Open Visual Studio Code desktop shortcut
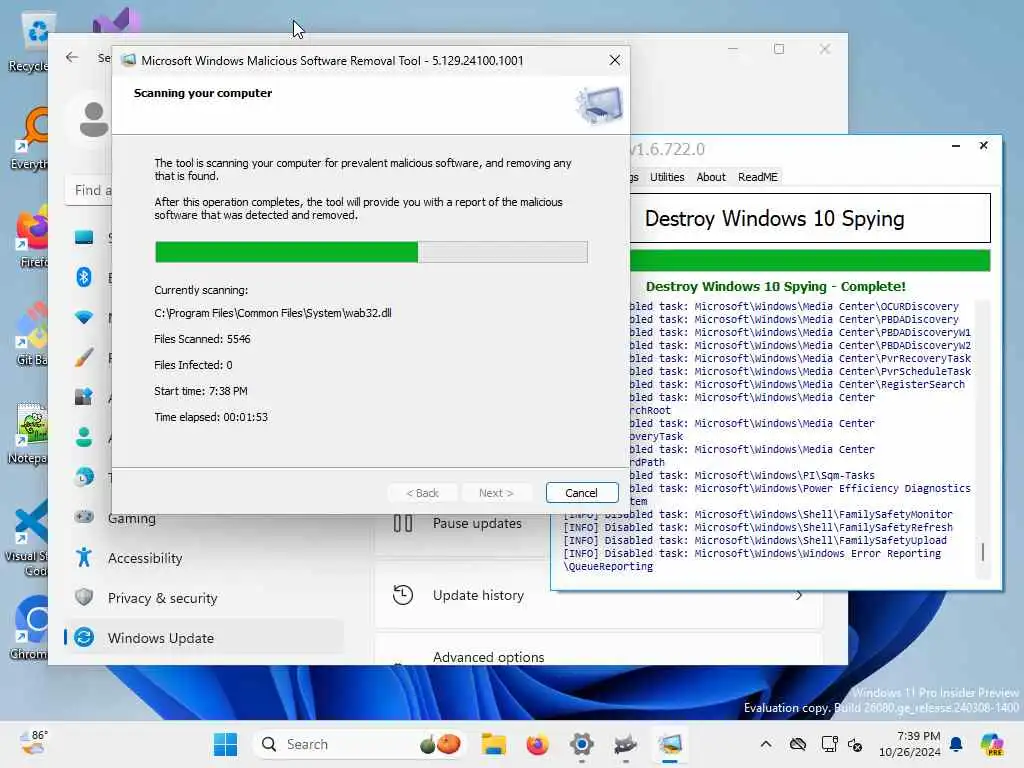Viewport: 1024px width, 768px height. 27,537
